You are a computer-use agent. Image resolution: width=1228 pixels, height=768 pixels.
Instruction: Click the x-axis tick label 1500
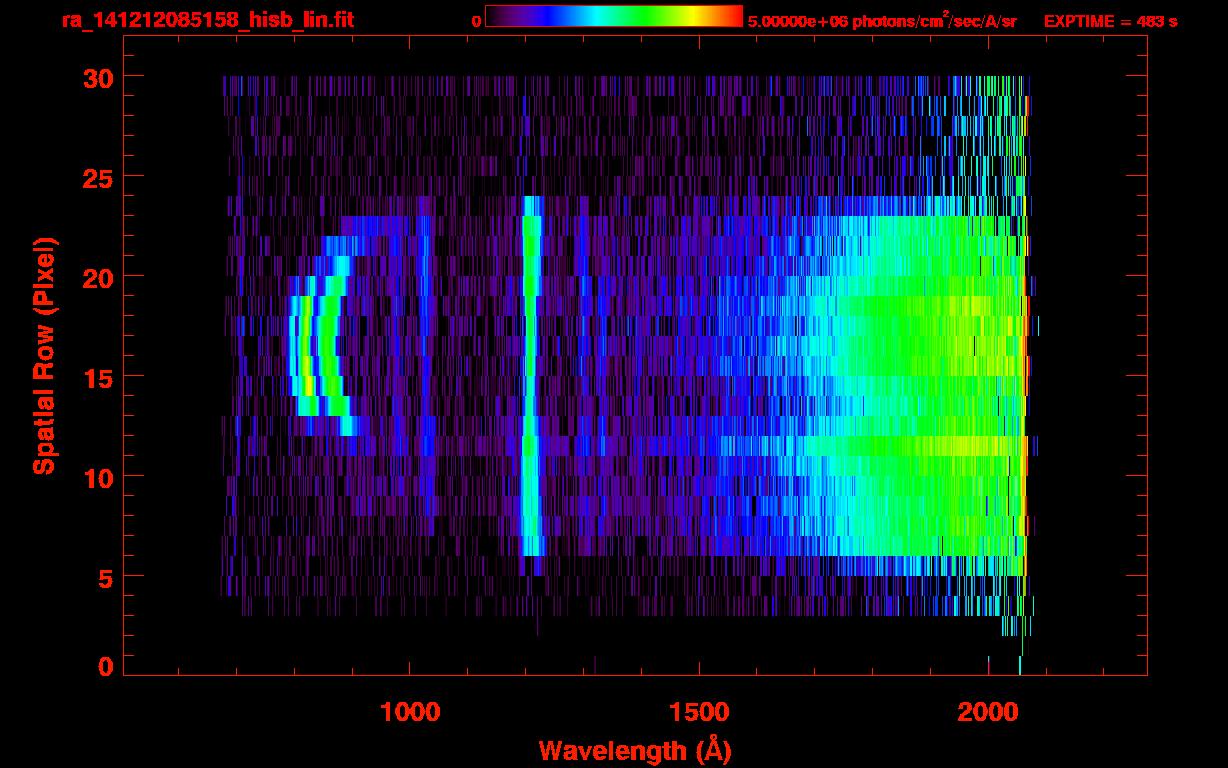coord(699,712)
